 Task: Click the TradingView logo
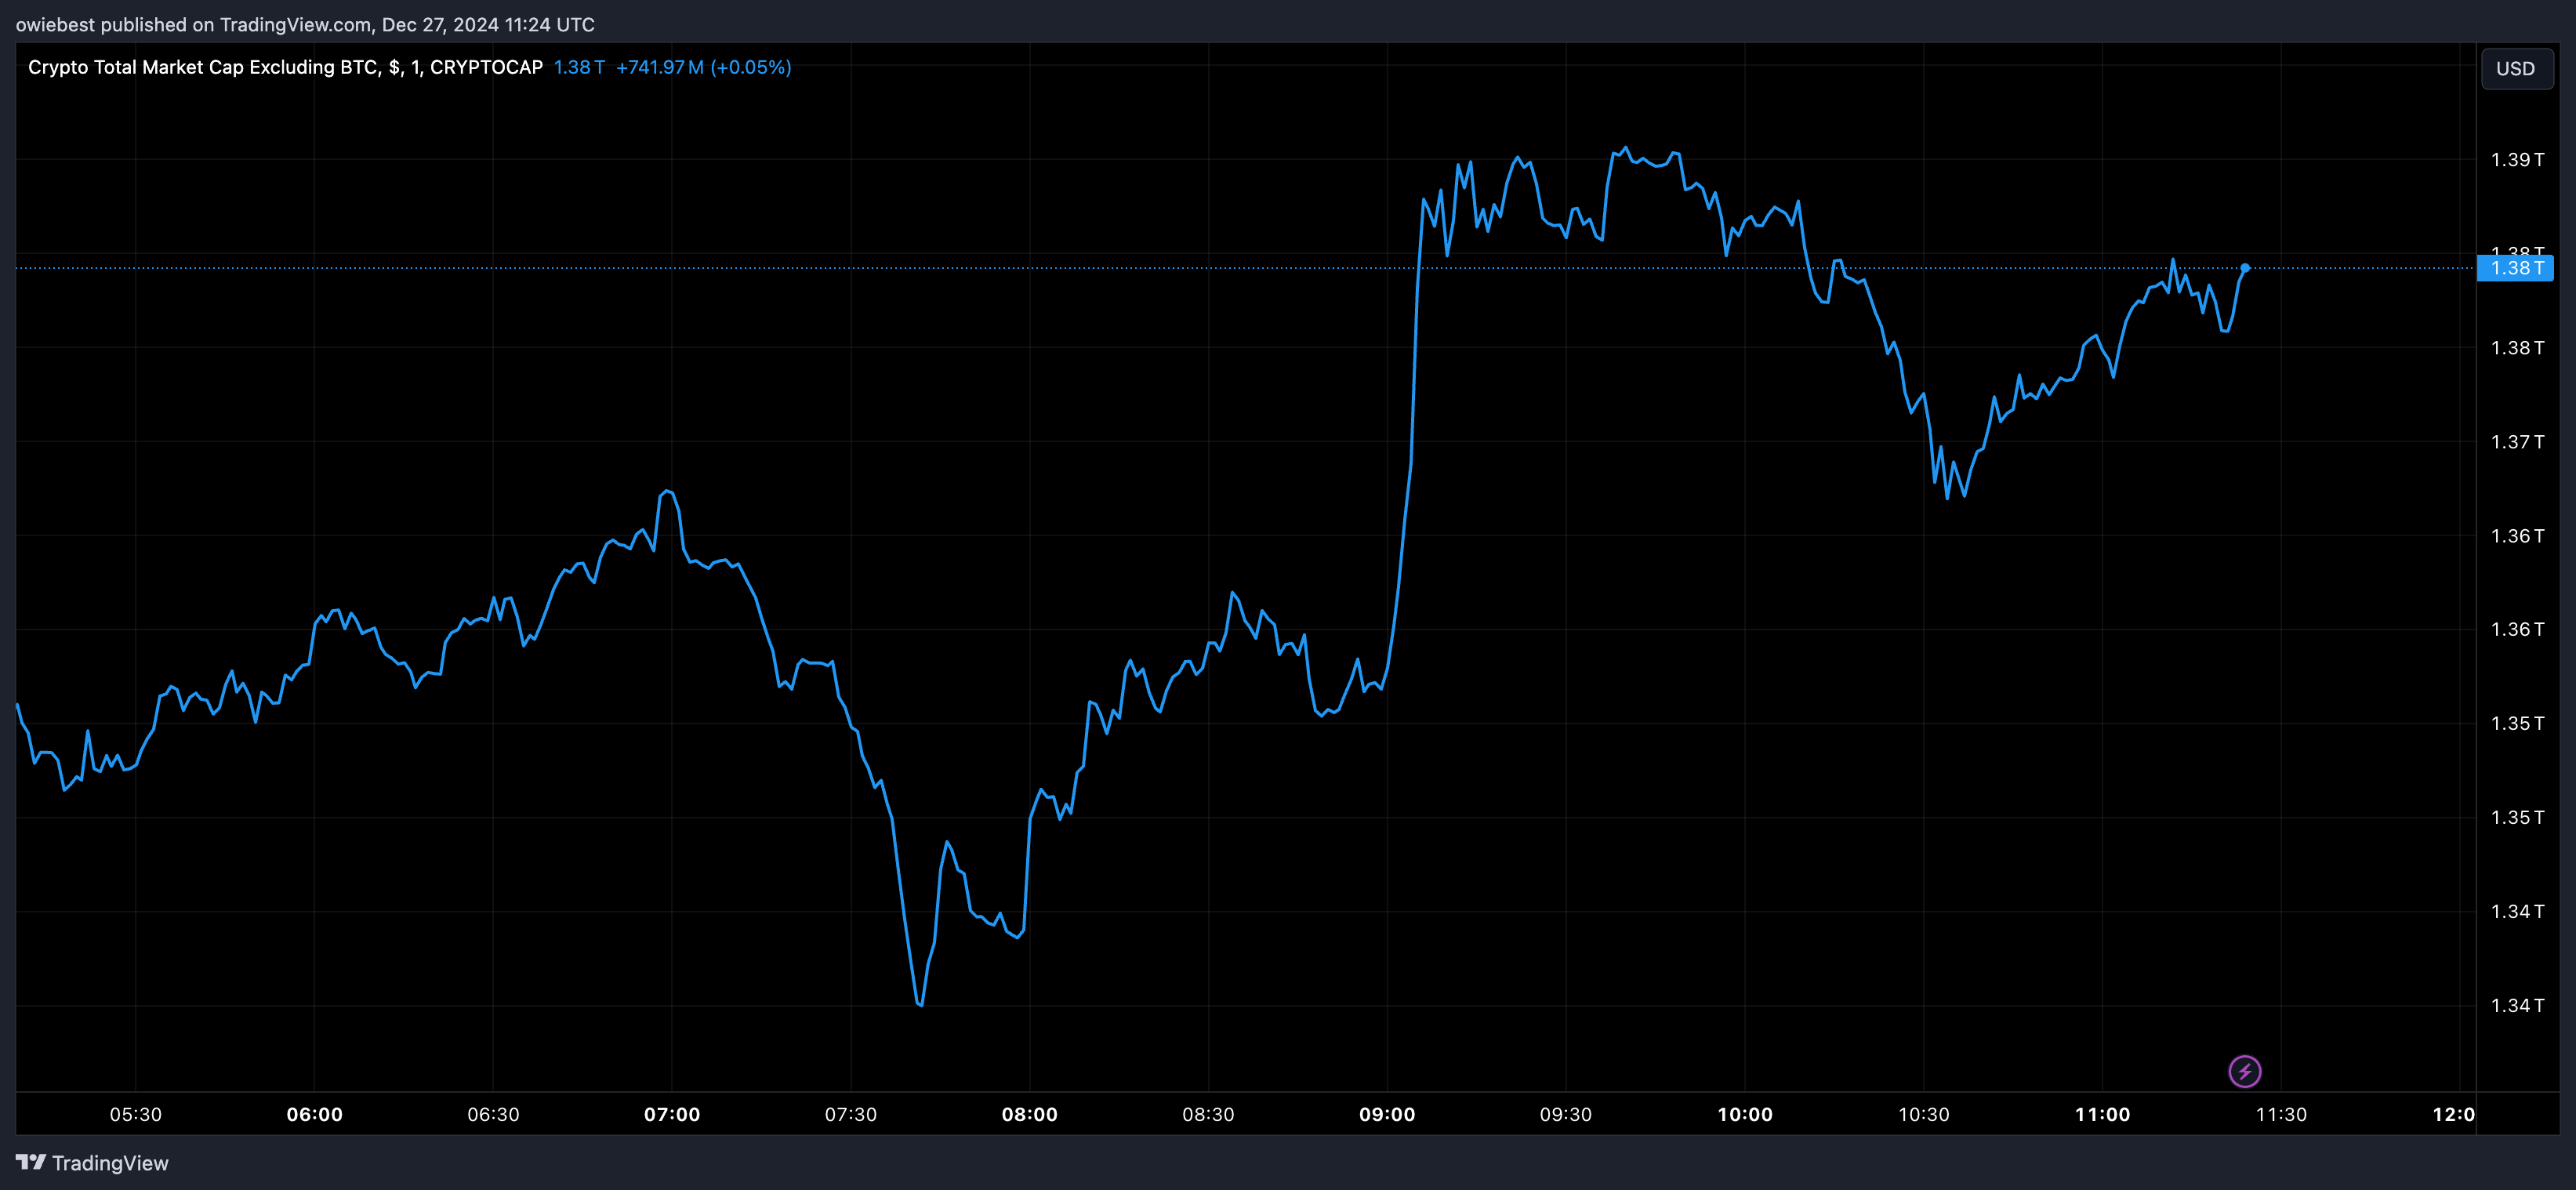point(92,1163)
